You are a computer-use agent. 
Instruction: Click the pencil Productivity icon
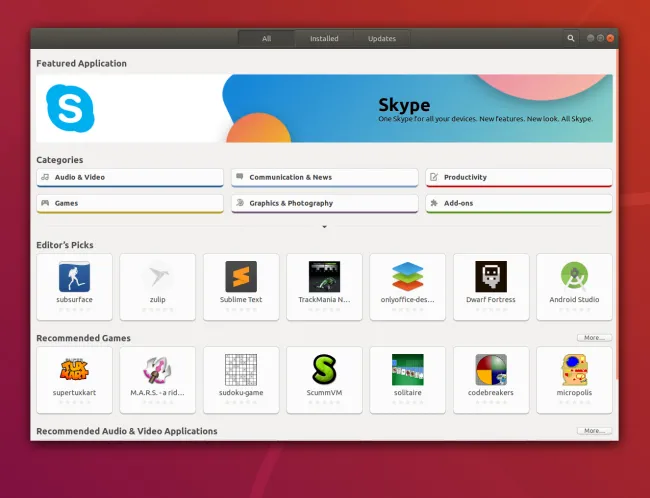click(434, 177)
